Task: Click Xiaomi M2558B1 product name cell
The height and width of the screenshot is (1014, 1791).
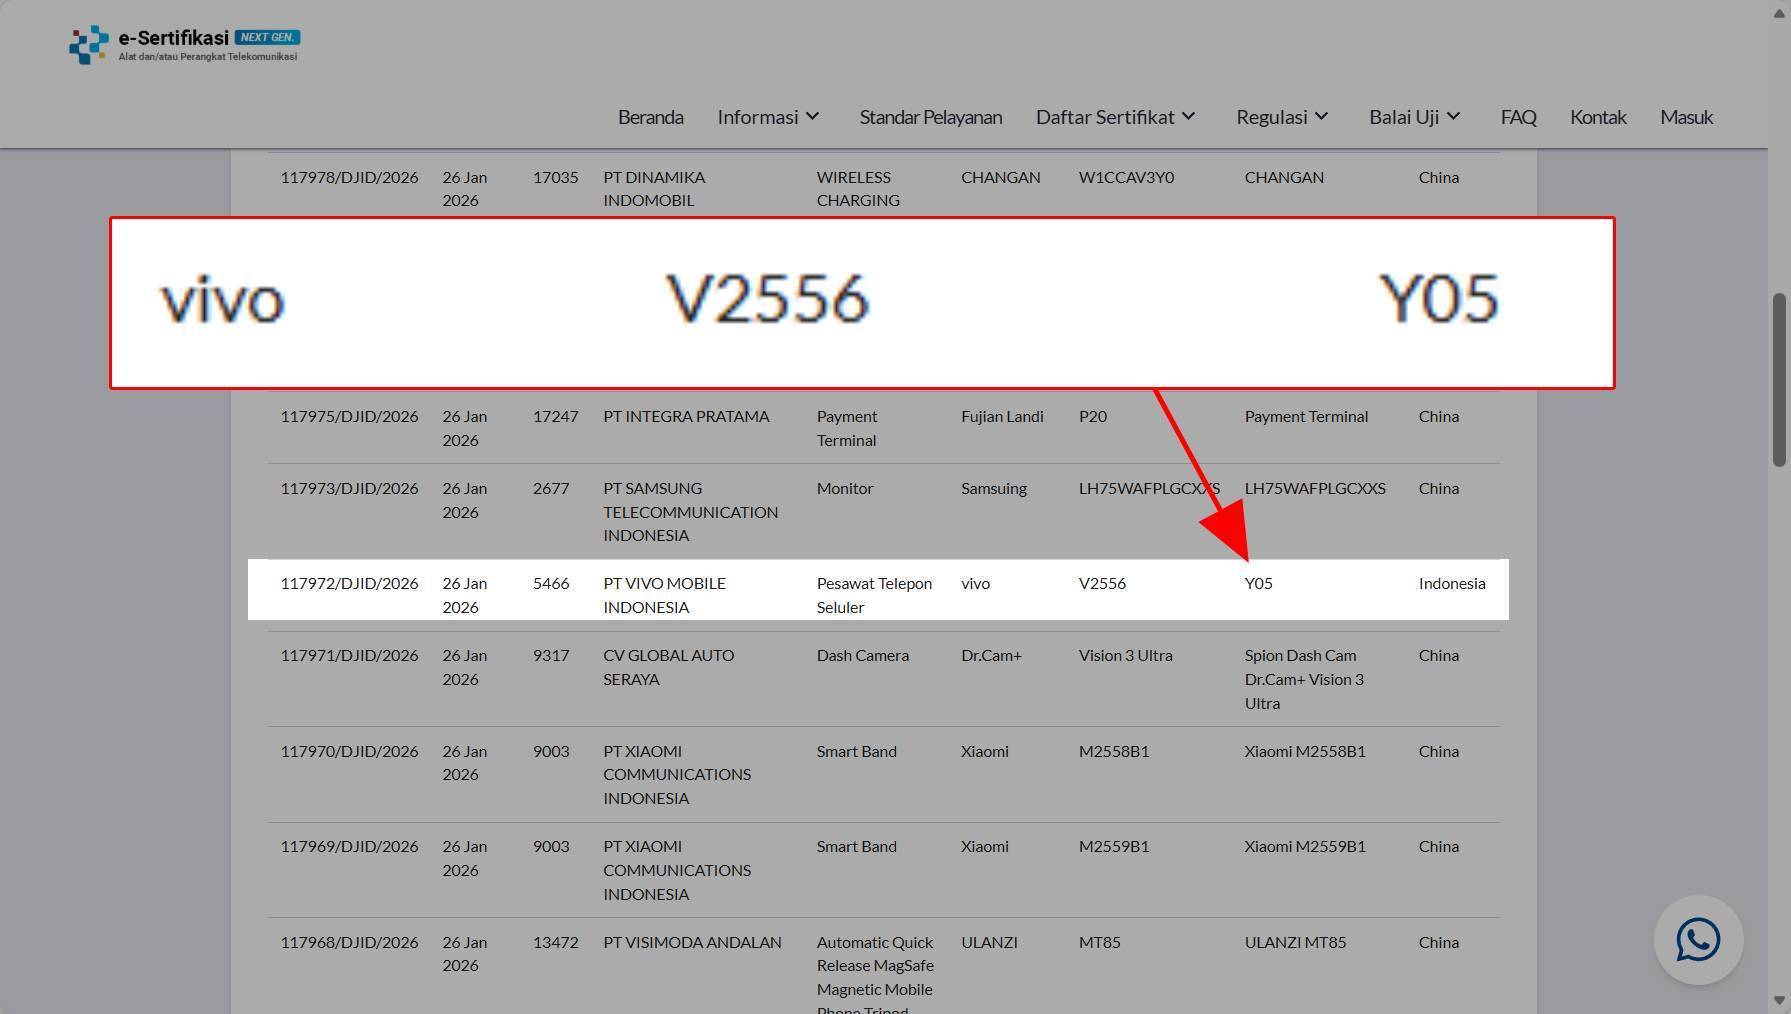Action: 1304,751
